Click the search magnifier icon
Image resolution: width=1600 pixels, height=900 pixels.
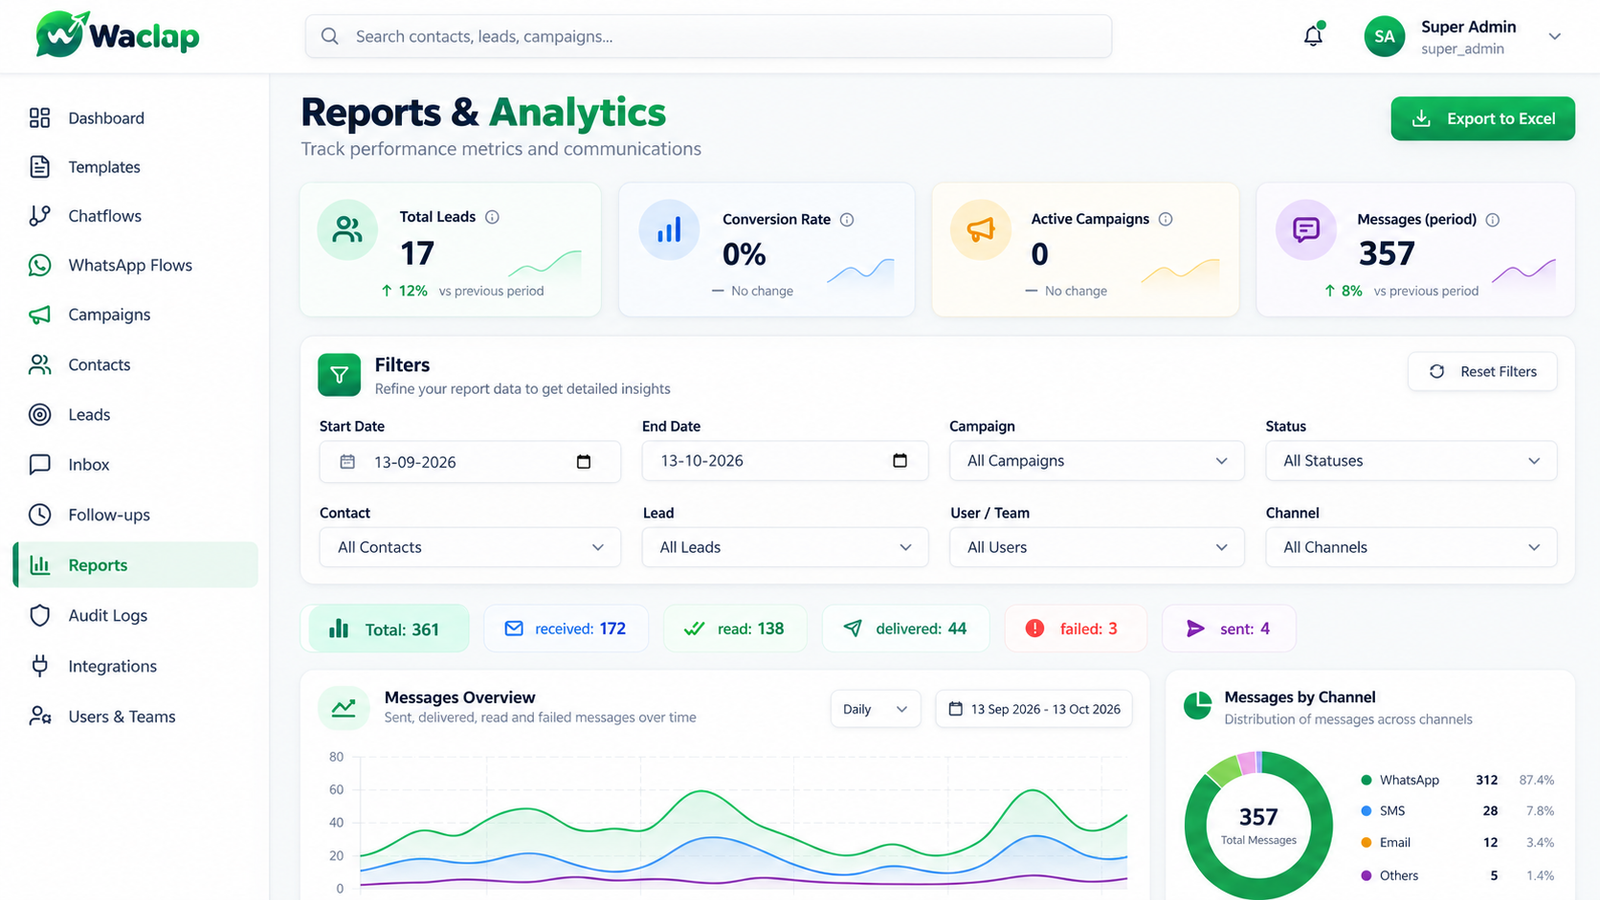tap(330, 36)
